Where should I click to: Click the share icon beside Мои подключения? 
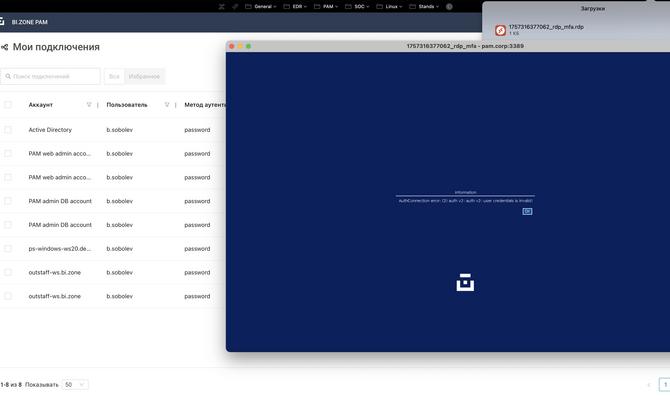(4, 47)
